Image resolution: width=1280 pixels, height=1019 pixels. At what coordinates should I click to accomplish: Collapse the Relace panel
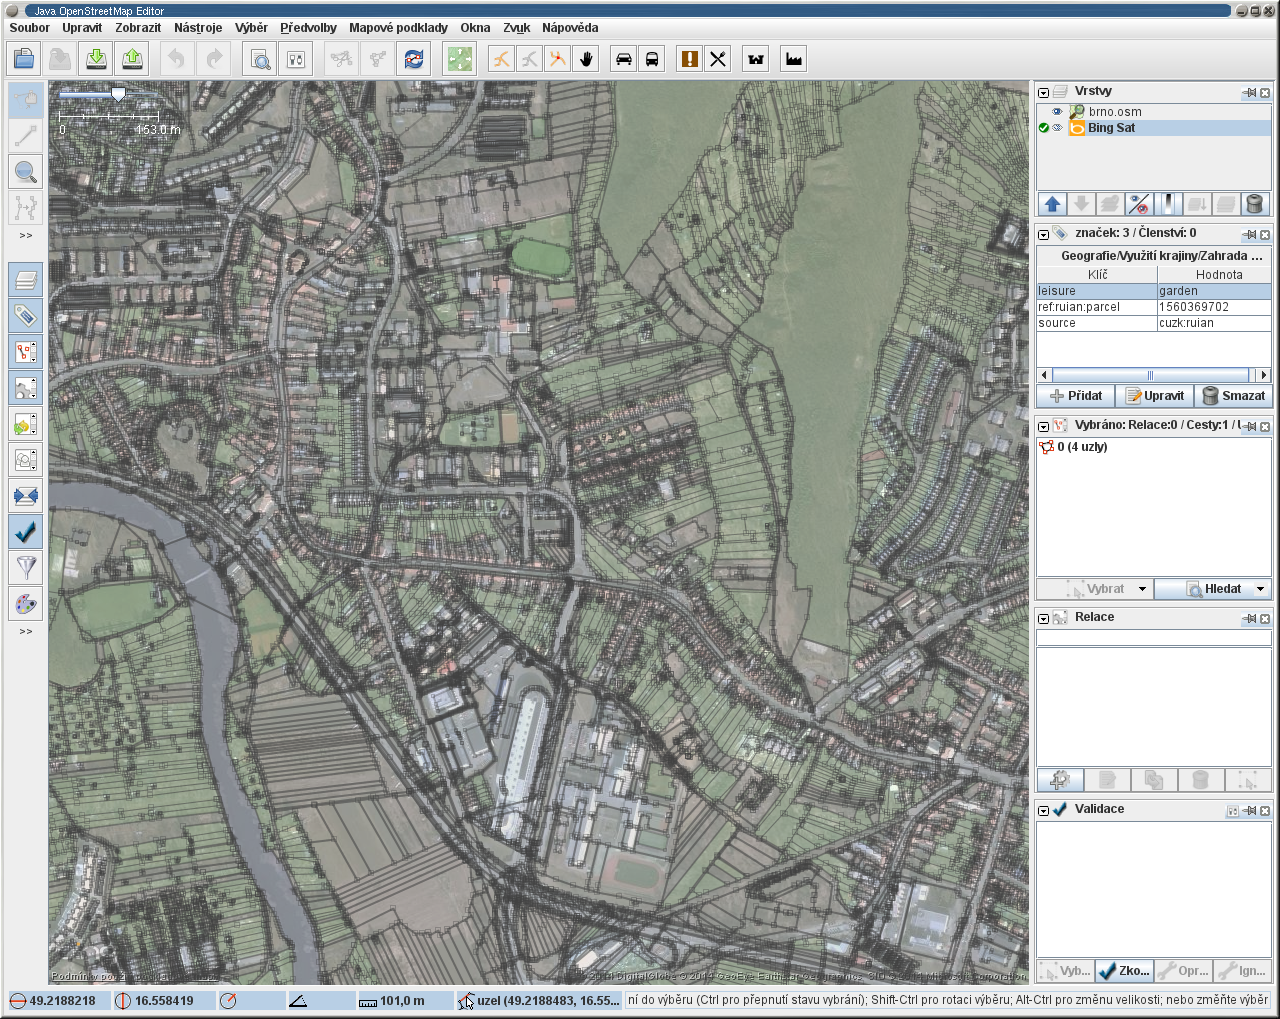1043,618
